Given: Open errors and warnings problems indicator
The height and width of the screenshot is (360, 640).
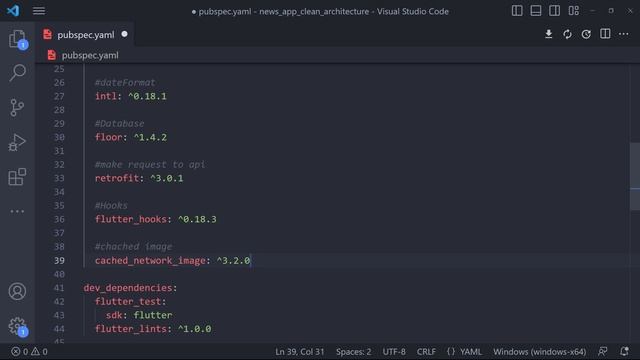Looking at the screenshot, I should (x=29, y=352).
